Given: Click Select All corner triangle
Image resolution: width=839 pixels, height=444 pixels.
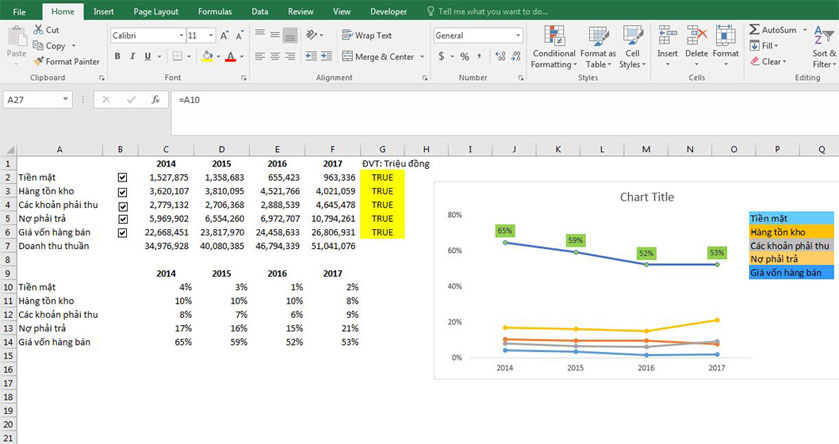Looking at the screenshot, I should coord(9,149).
